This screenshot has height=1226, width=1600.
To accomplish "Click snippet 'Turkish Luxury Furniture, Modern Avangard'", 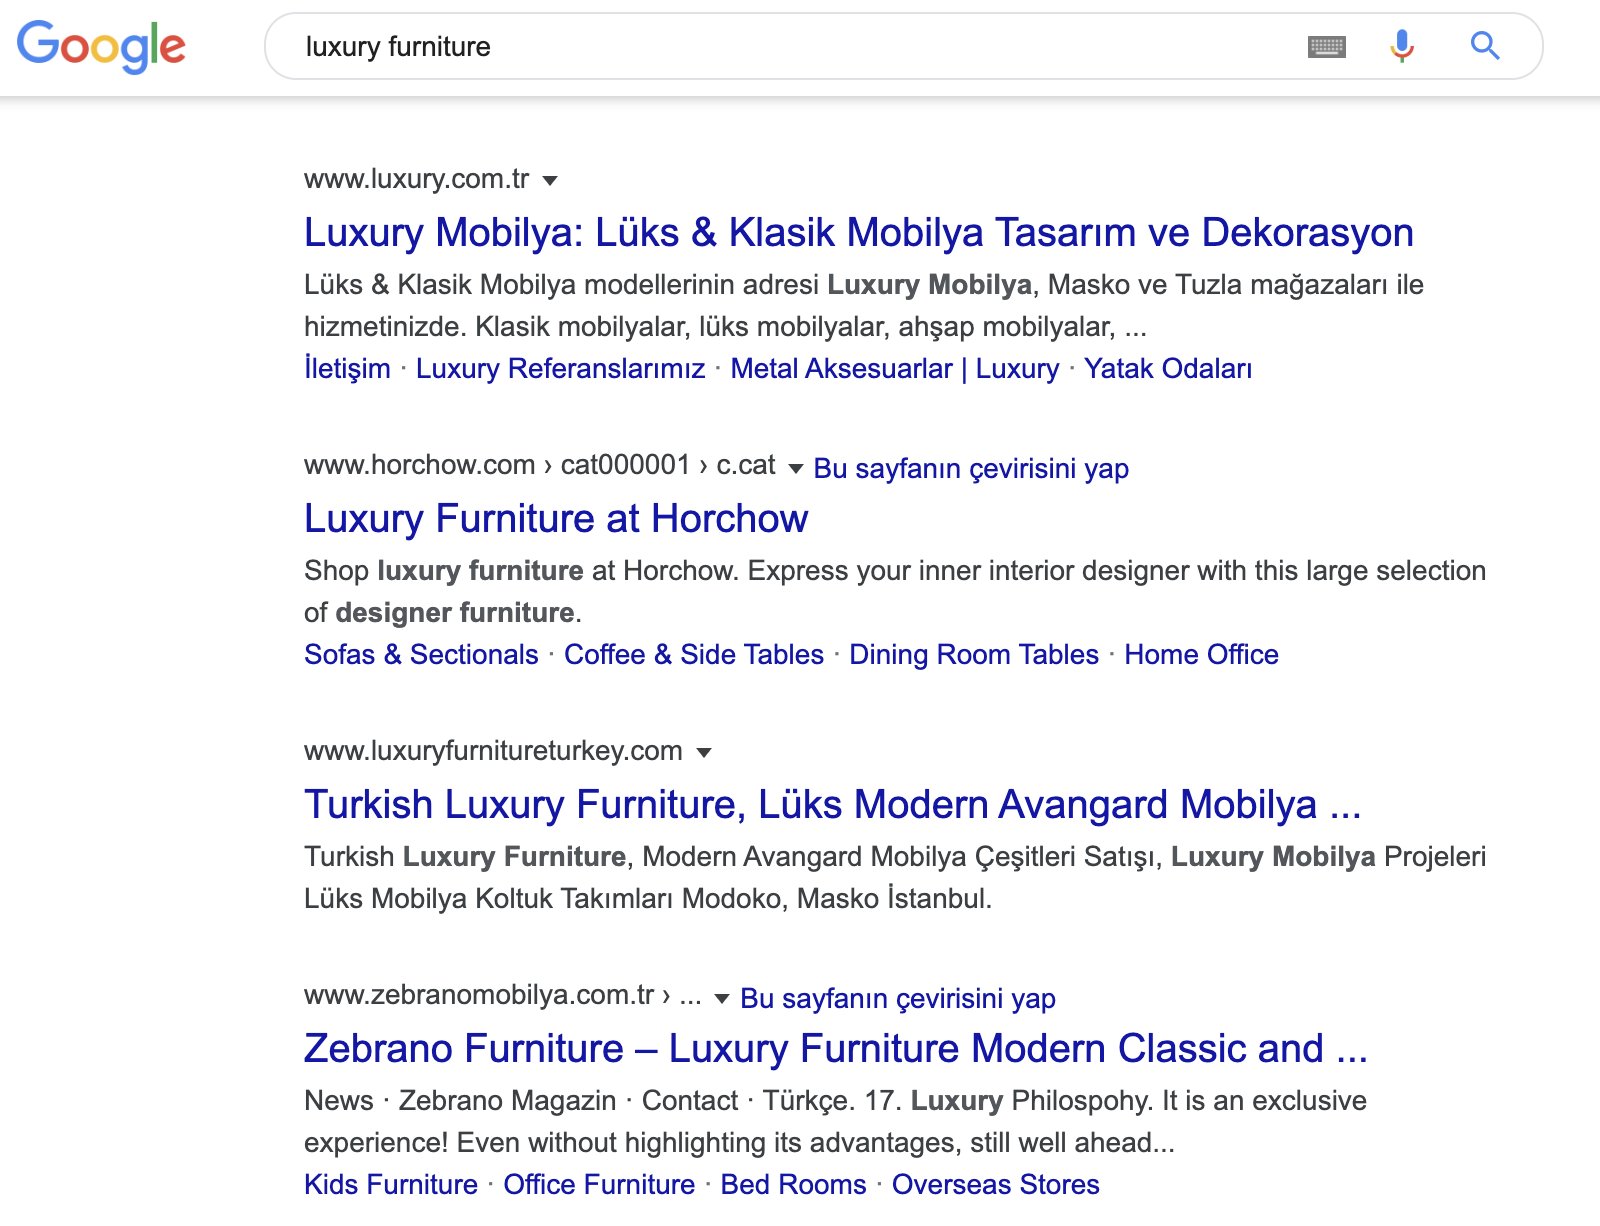I will point(895,877).
